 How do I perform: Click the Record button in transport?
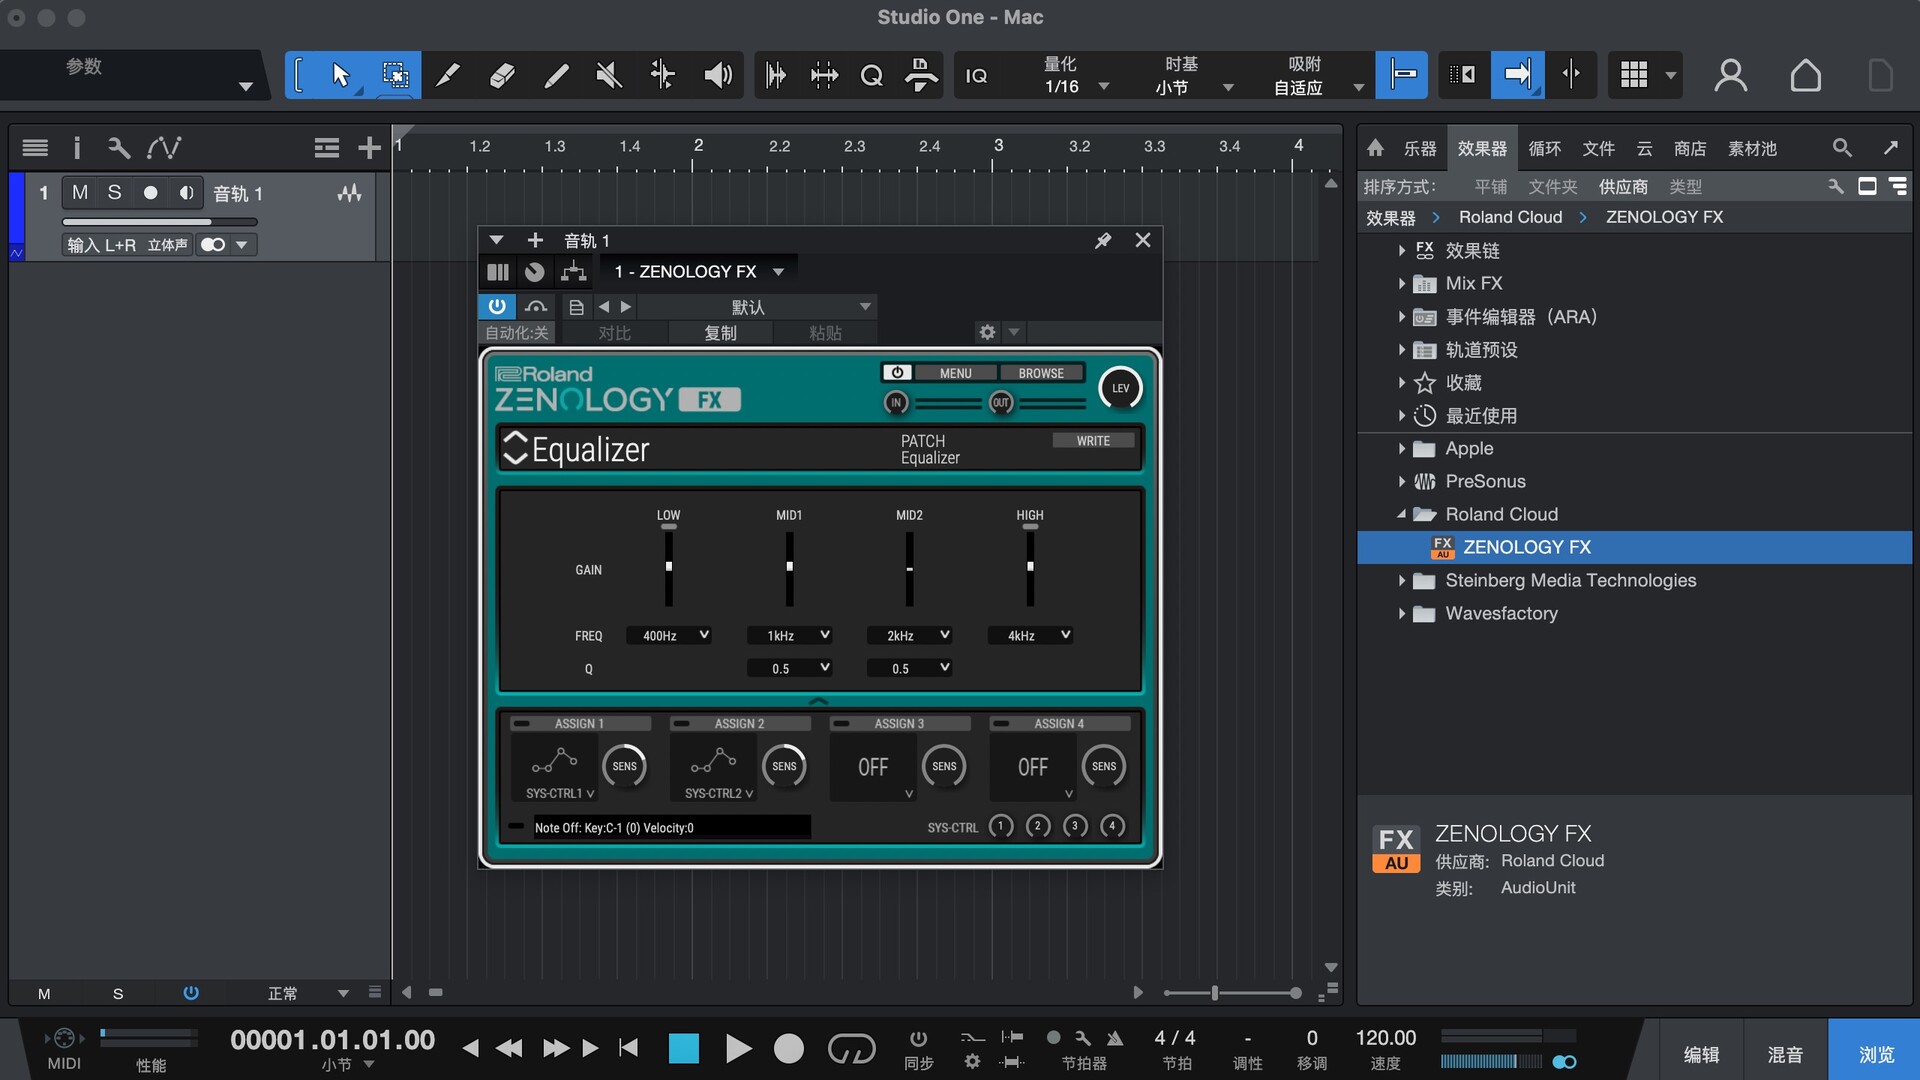tap(788, 1048)
